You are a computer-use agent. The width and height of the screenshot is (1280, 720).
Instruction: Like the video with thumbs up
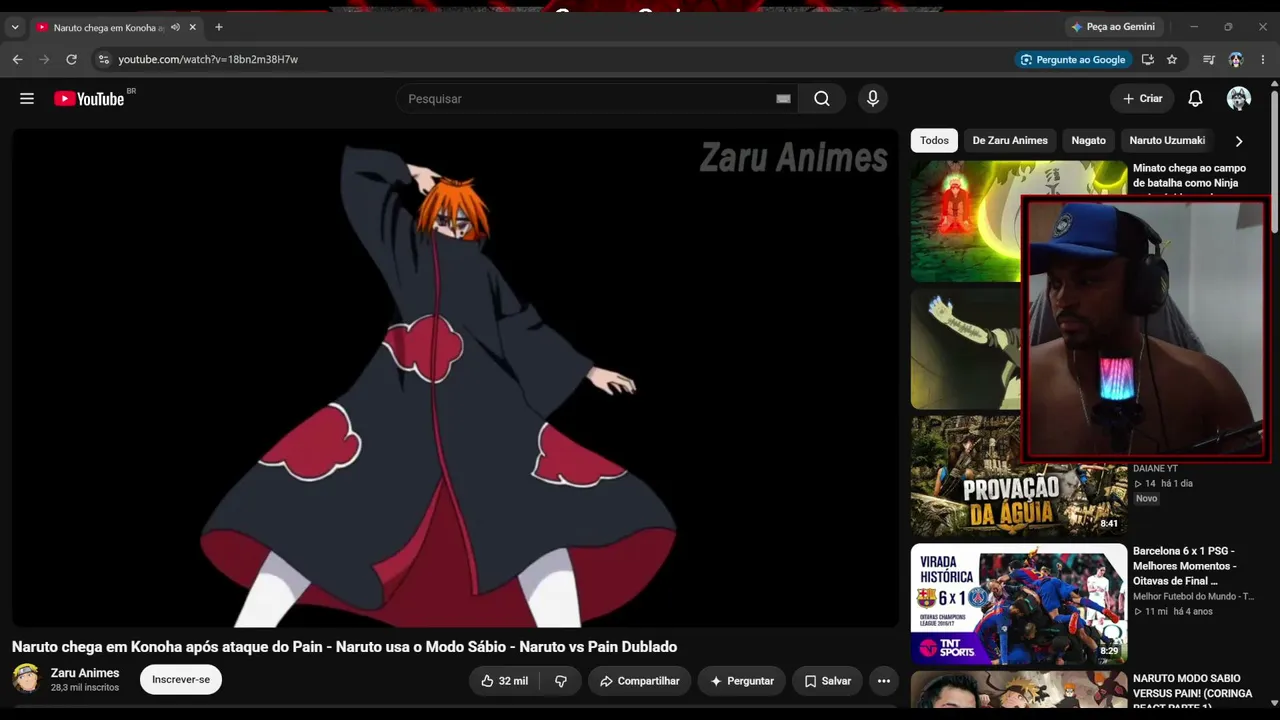tap(504, 681)
